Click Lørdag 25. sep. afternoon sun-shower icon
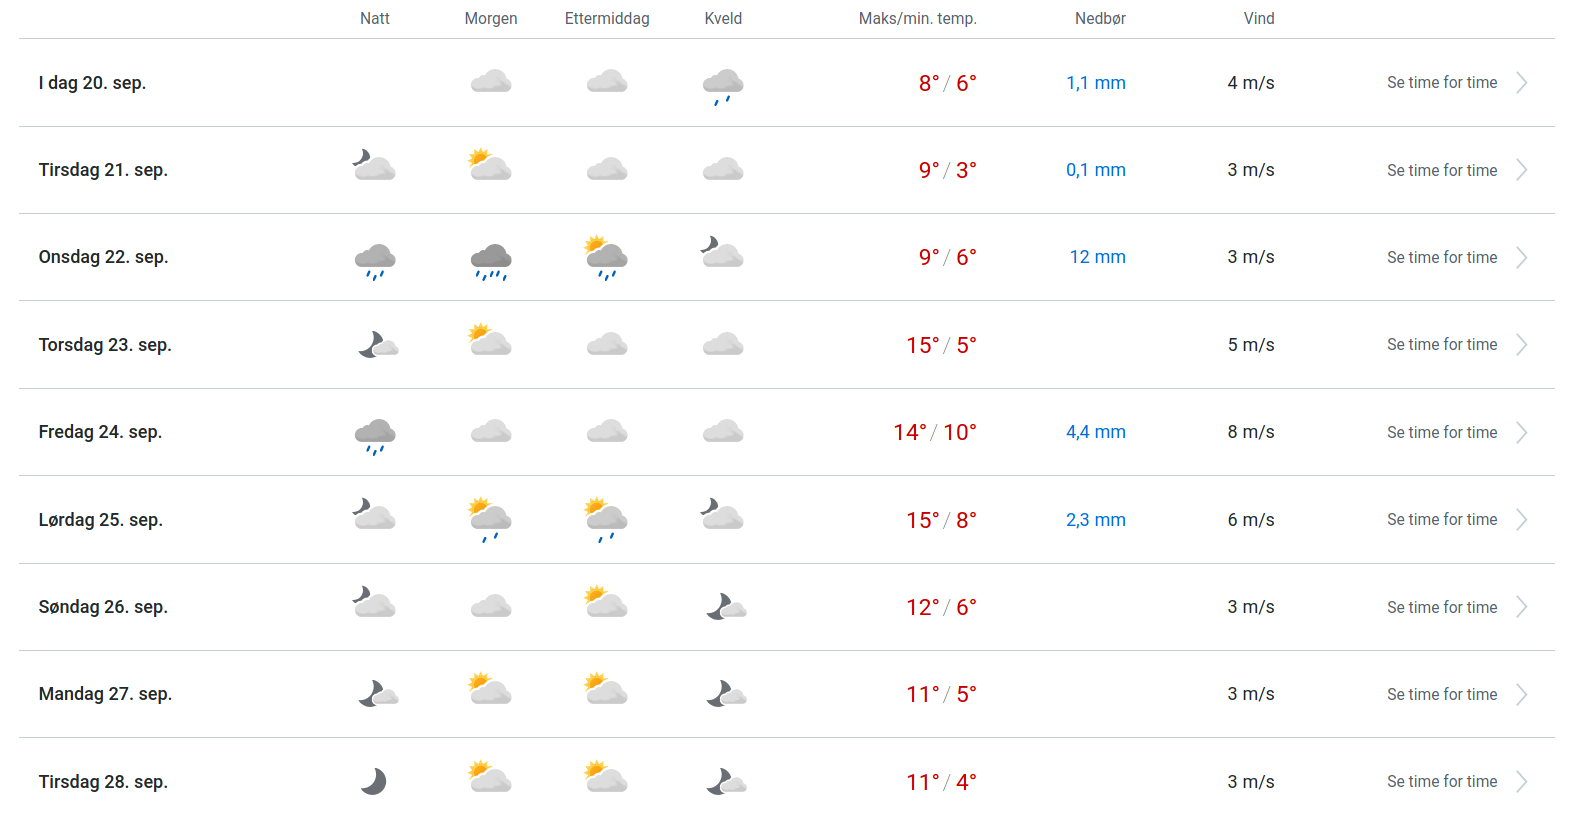The image size is (1574, 825). (606, 519)
